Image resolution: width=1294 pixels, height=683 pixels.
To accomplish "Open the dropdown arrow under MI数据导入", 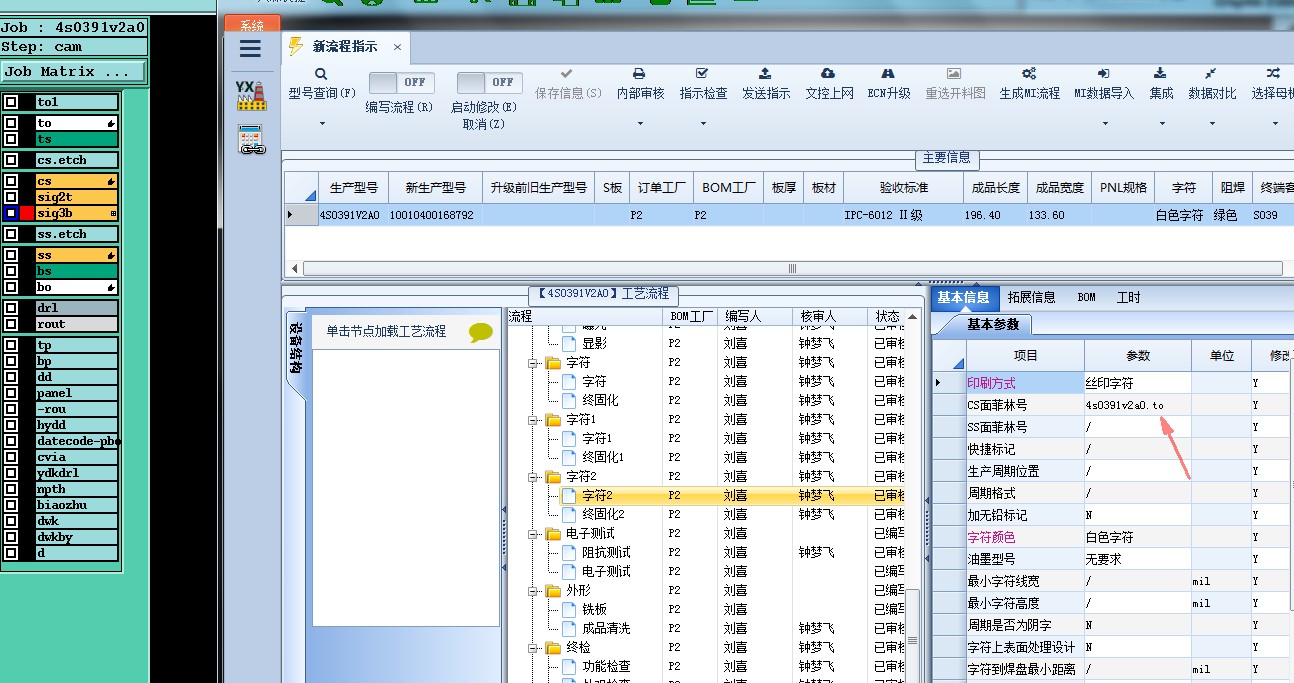I will [1105, 124].
